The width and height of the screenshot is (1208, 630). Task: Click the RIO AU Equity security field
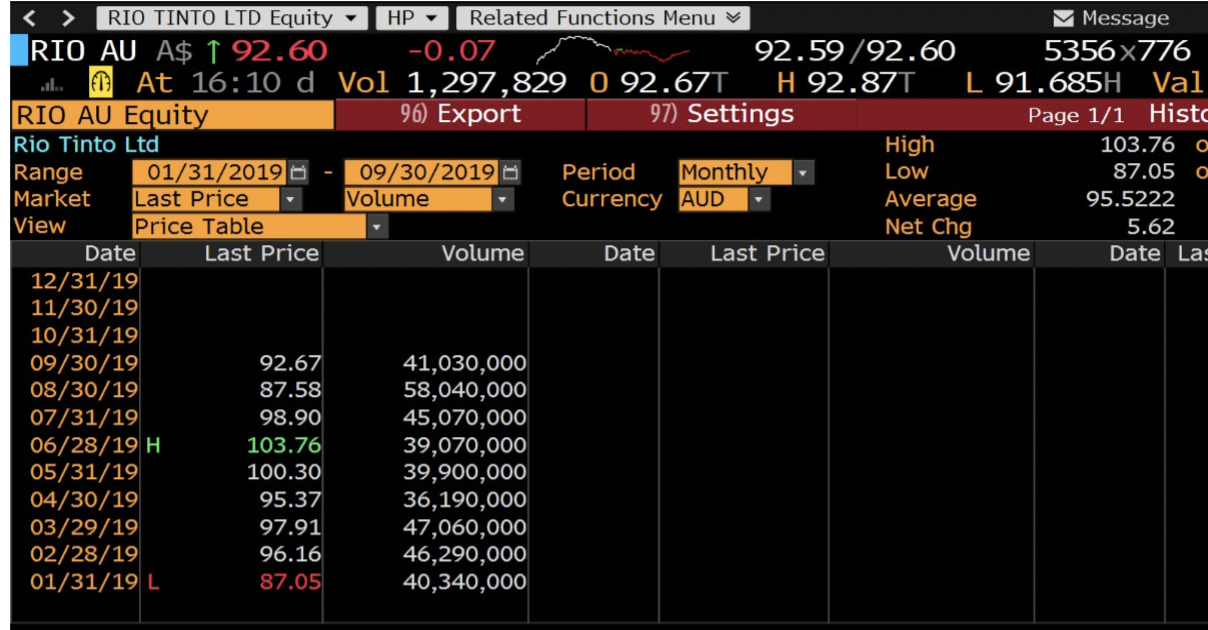pyautogui.click(x=173, y=115)
